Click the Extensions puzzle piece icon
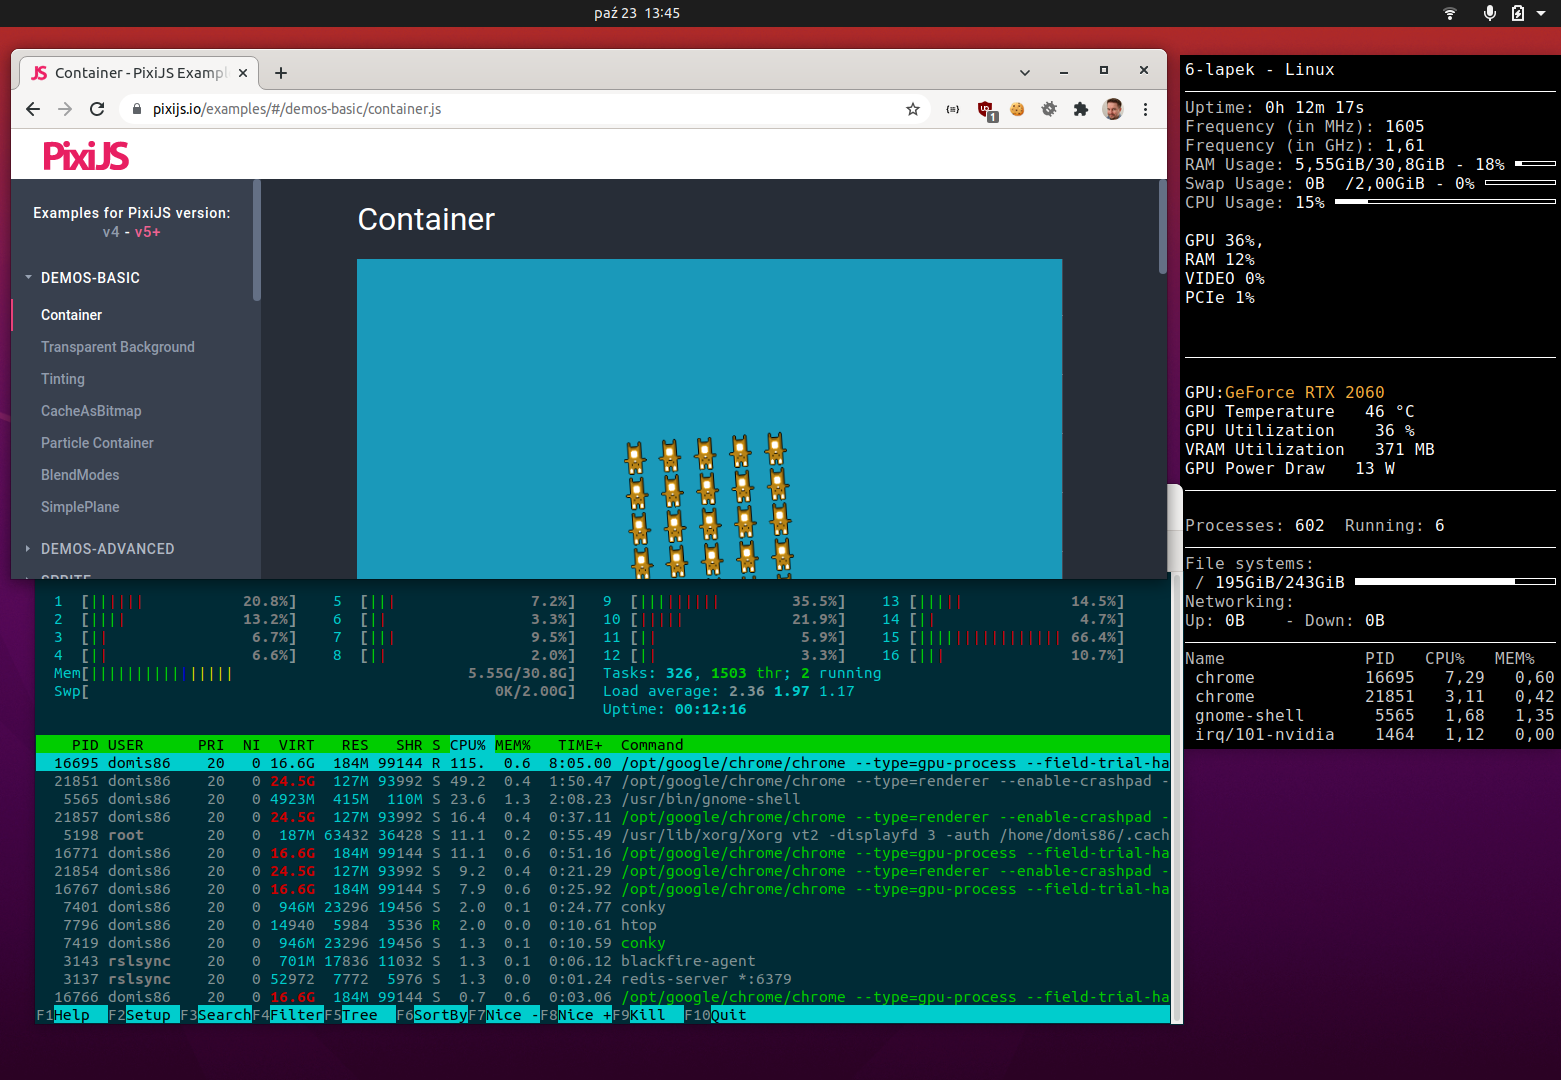Viewport: 1561px width, 1080px height. point(1080,109)
